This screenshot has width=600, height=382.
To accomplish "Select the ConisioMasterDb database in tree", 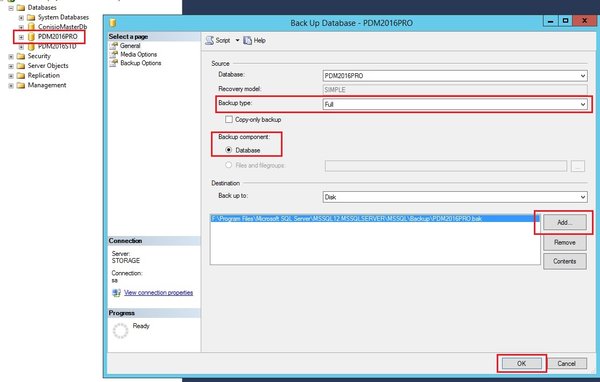I will point(62,27).
